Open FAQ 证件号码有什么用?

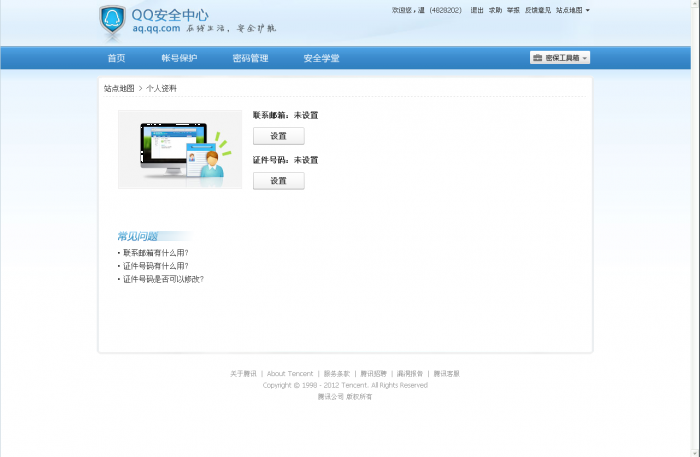point(155,266)
